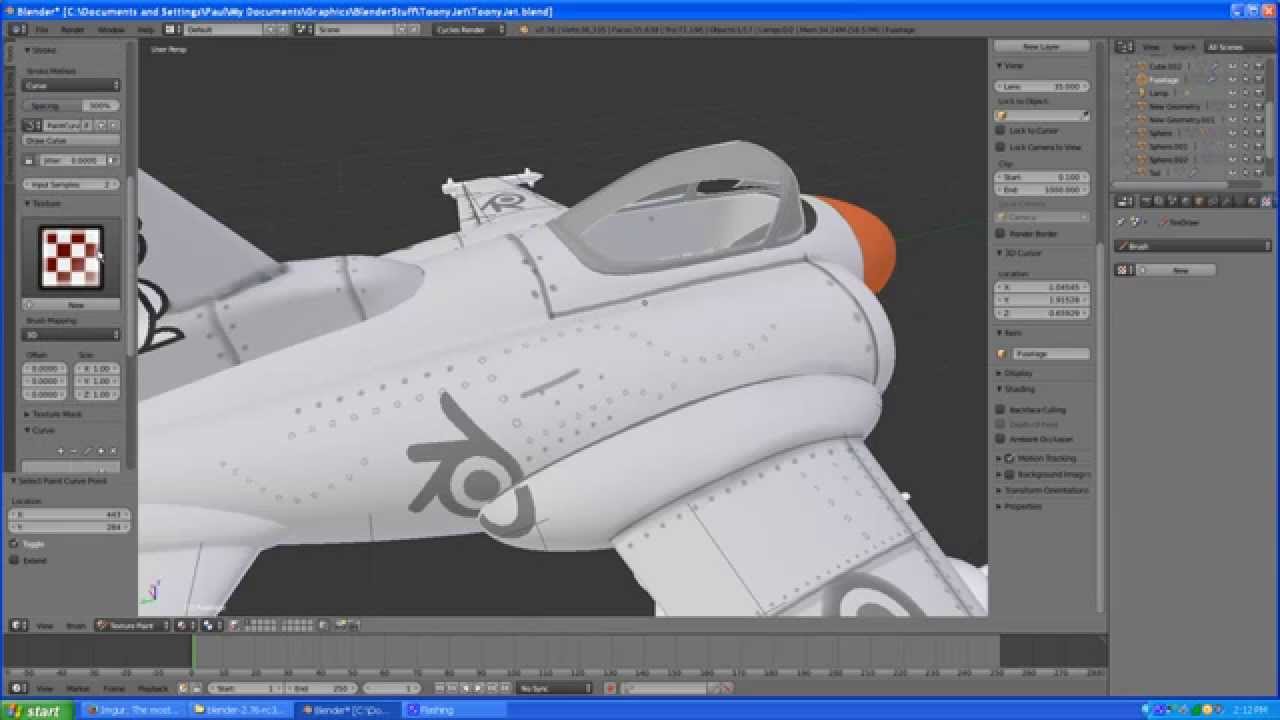Image resolution: width=1280 pixels, height=720 pixels.
Task: Toggle the Extend checkbox
Action: point(14,560)
